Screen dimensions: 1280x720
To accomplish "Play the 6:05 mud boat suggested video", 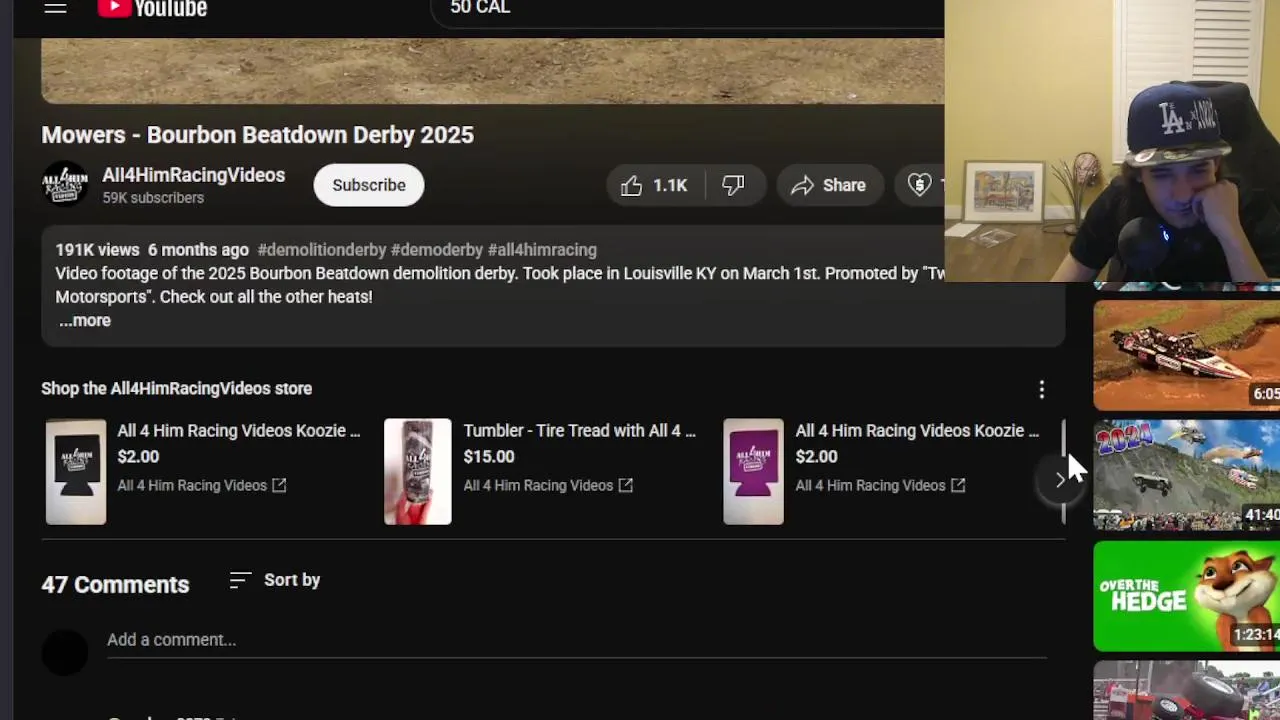I will (x=1186, y=355).
